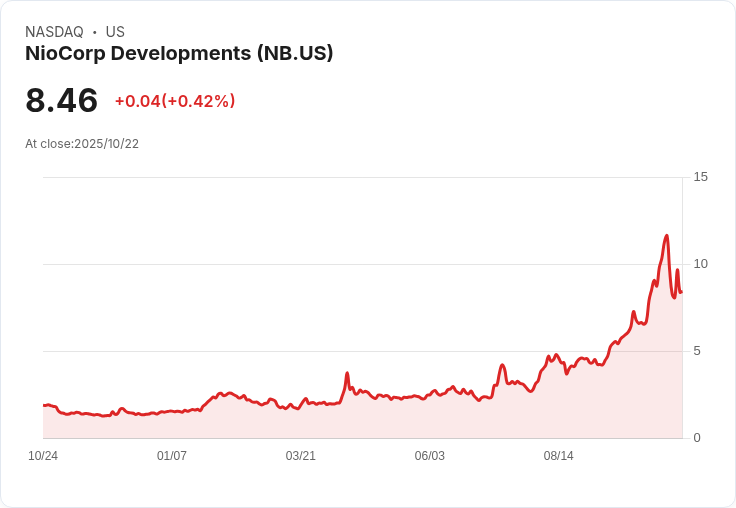Screen dimensions: 736x508
Task: Click the US market label
Action: [115, 32]
